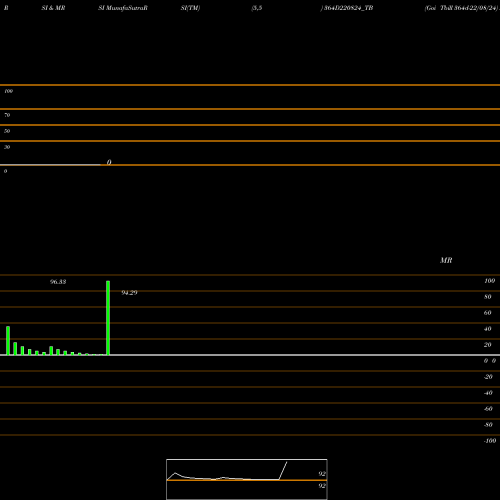This screenshot has height=500, width=500.
Task: Click the "Goi Tbill 364d 22/08/24" title
Action: coord(461,8)
